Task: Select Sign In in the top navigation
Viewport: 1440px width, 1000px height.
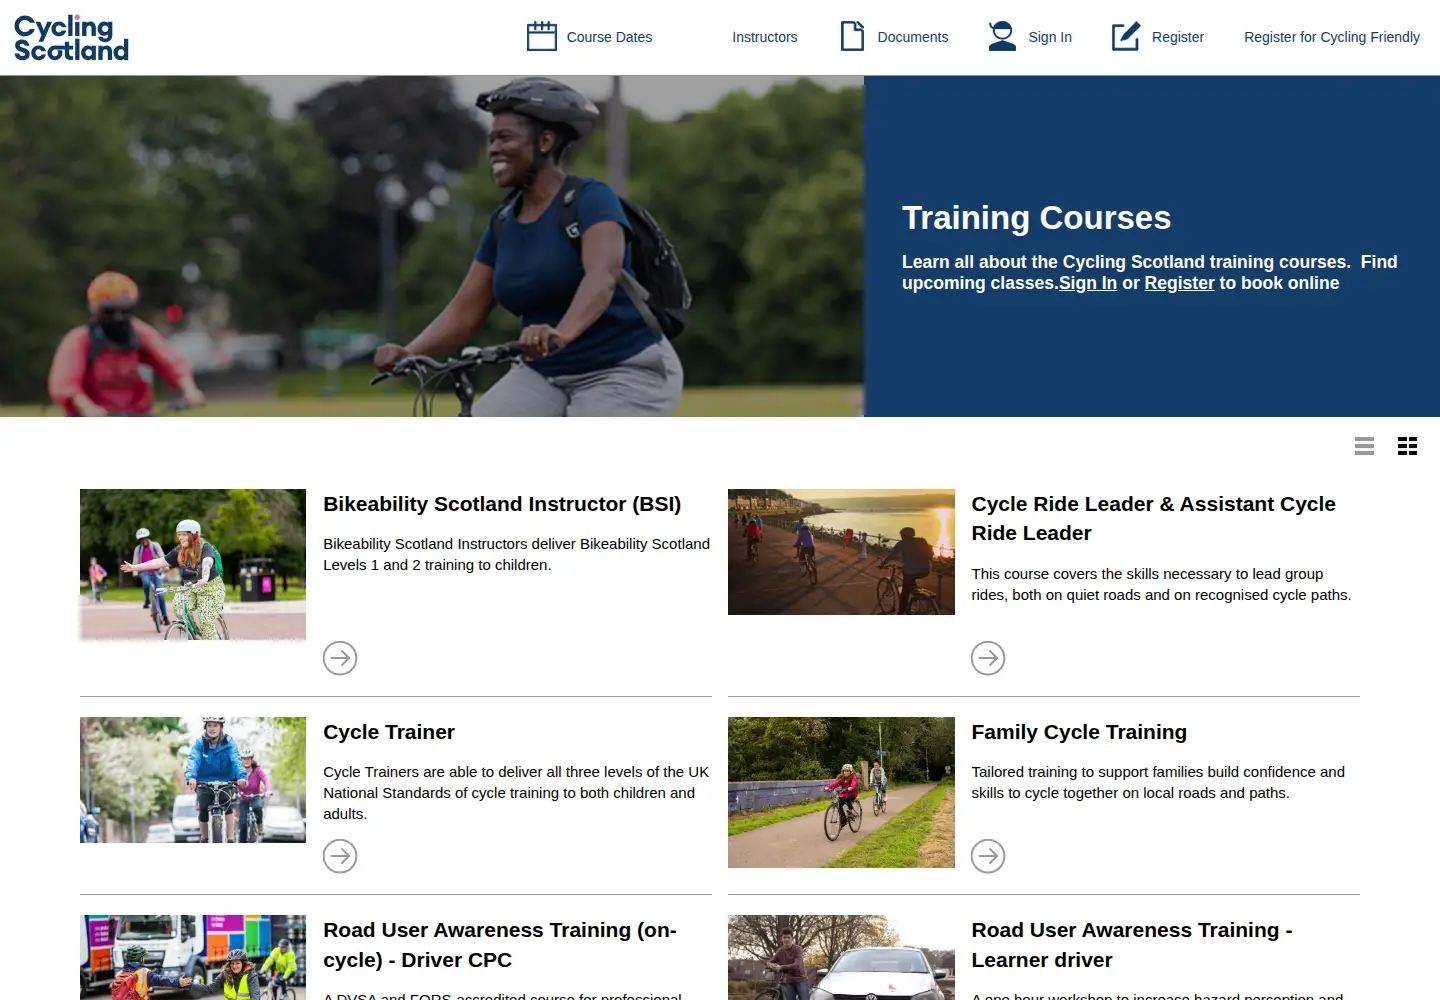Action: tap(1050, 37)
